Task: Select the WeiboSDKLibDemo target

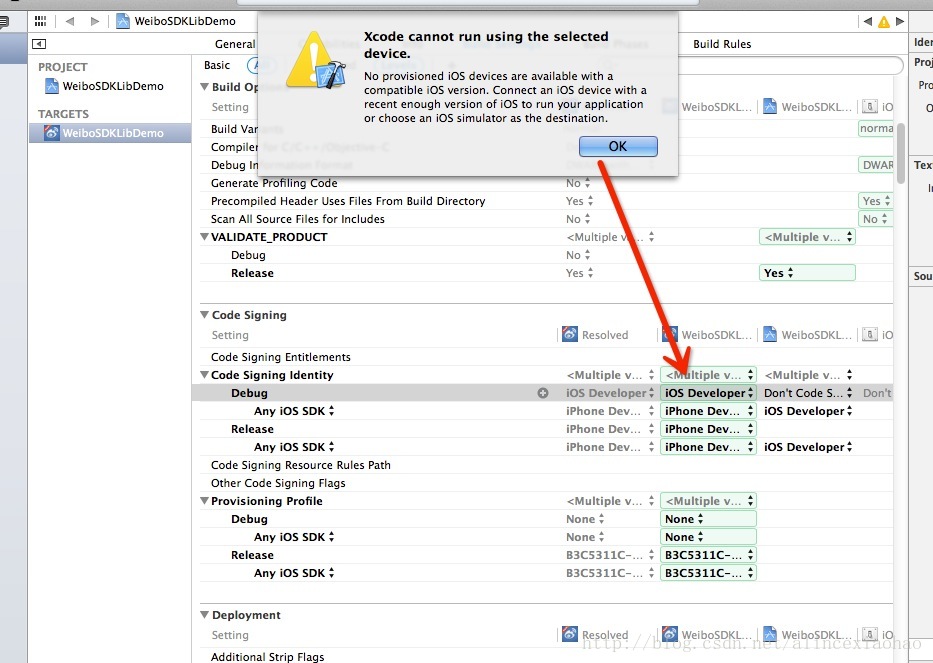Action: point(110,133)
